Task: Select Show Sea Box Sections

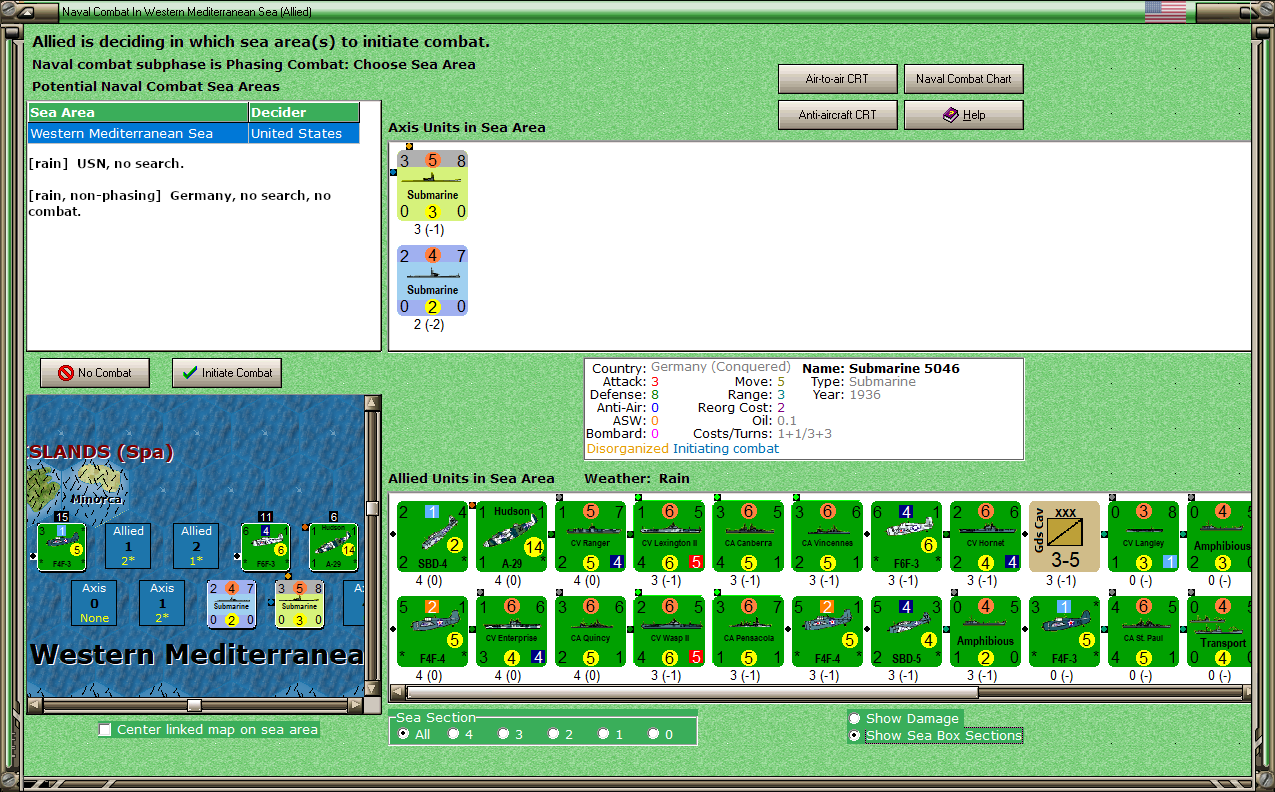Action: click(x=935, y=735)
